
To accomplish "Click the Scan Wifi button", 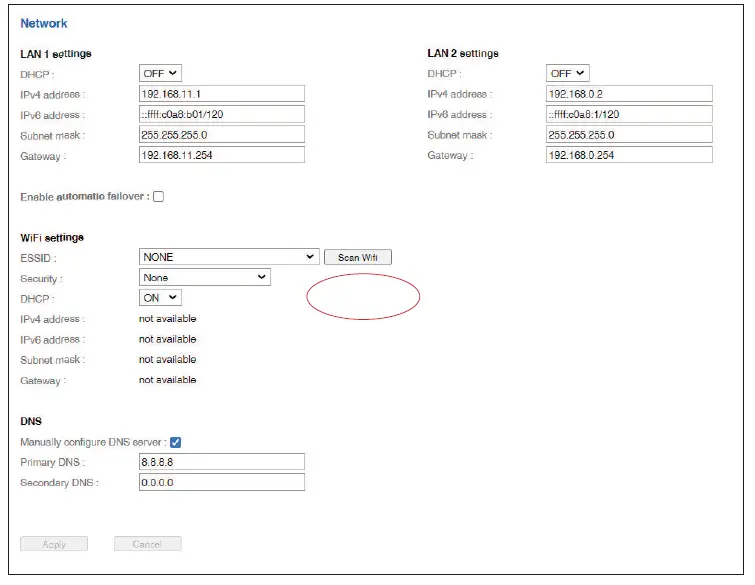I will pyautogui.click(x=358, y=258).
